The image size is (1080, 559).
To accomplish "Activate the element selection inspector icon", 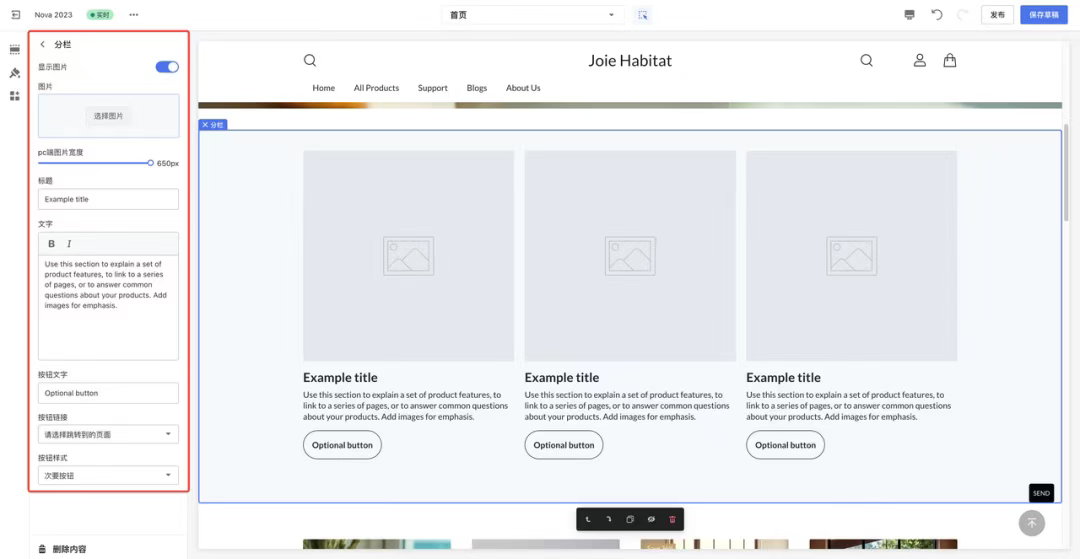I will pyautogui.click(x=643, y=15).
